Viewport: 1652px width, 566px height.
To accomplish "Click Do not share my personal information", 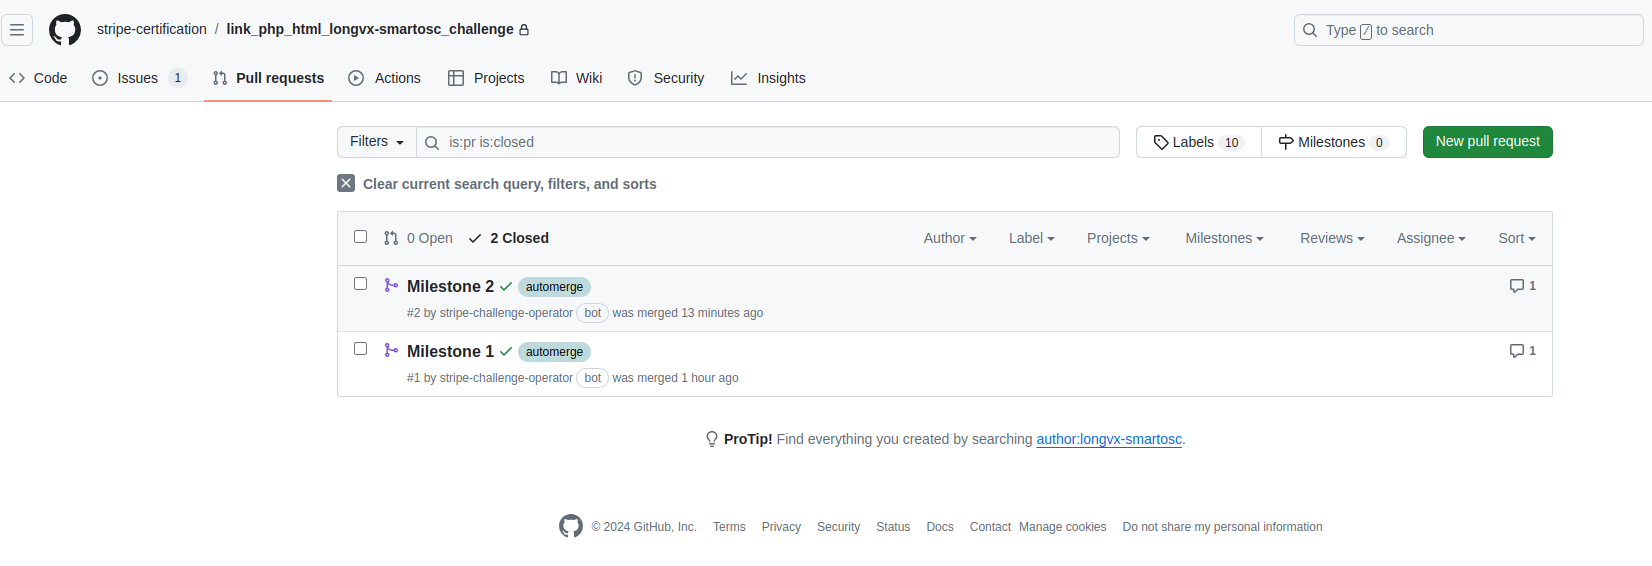I will click(1222, 527).
